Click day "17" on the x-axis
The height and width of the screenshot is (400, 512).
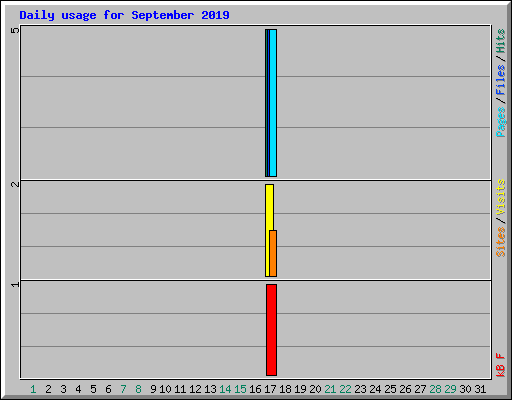click(x=270, y=389)
